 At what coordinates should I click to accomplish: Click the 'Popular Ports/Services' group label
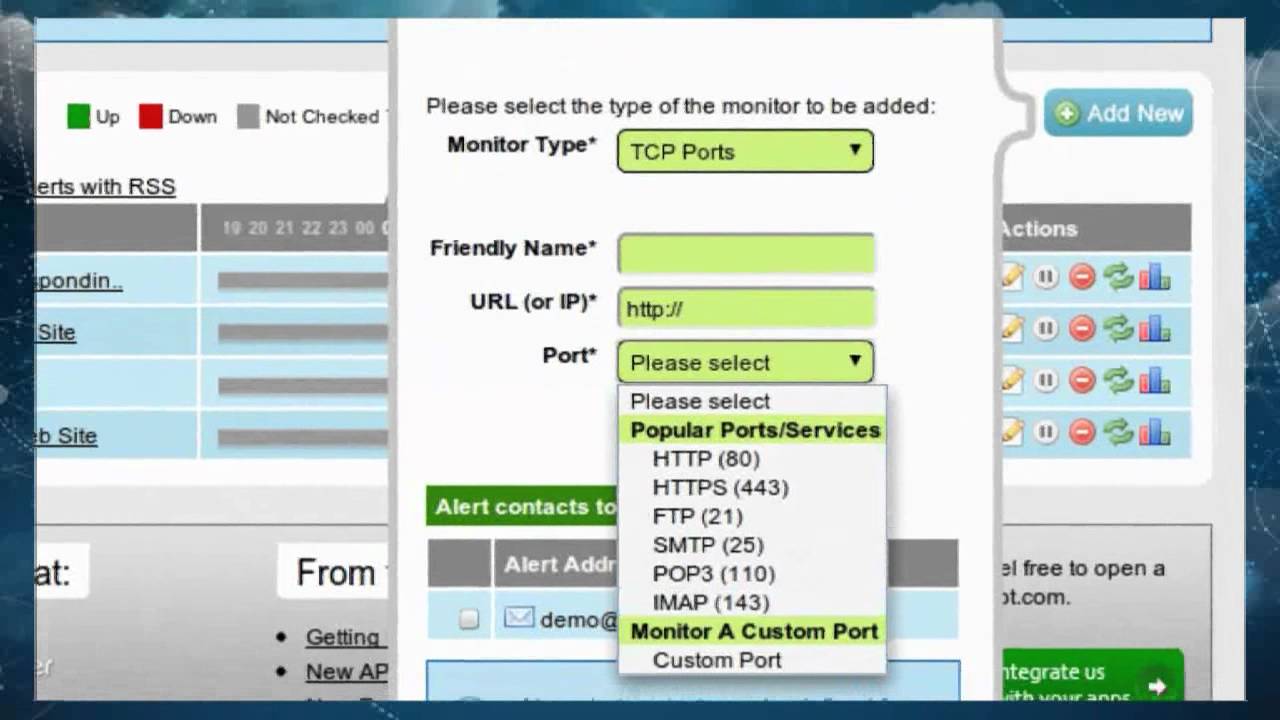point(755,430)
